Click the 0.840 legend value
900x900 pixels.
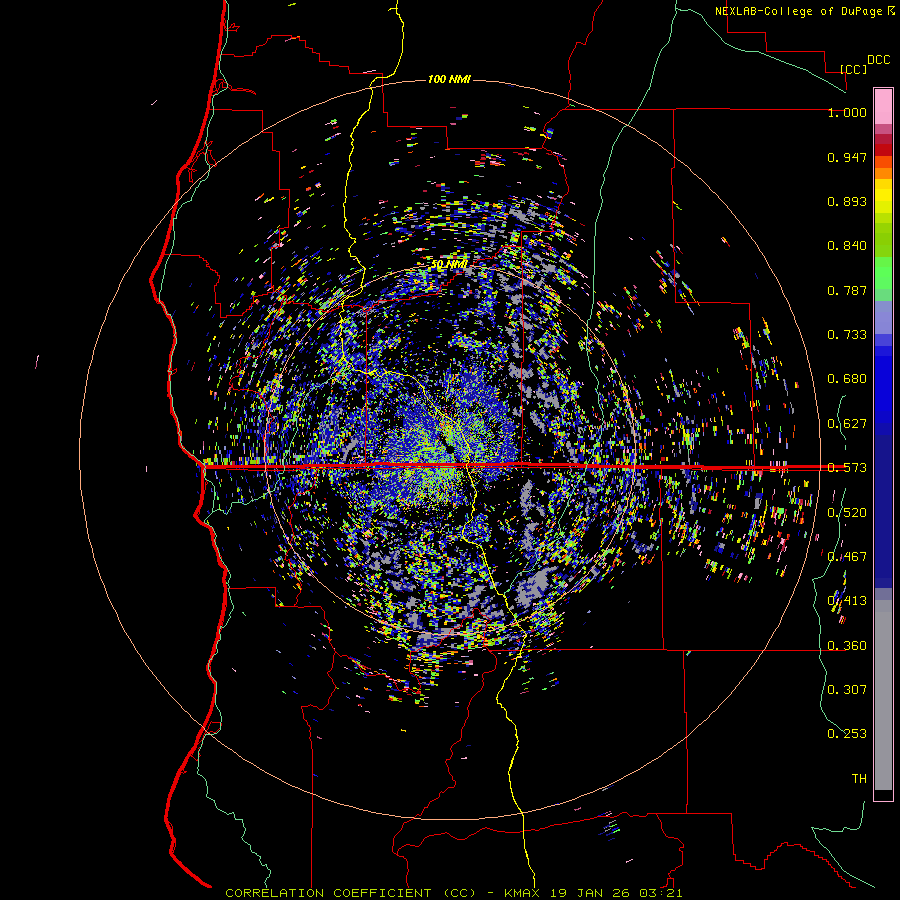(x=847, y=246)
